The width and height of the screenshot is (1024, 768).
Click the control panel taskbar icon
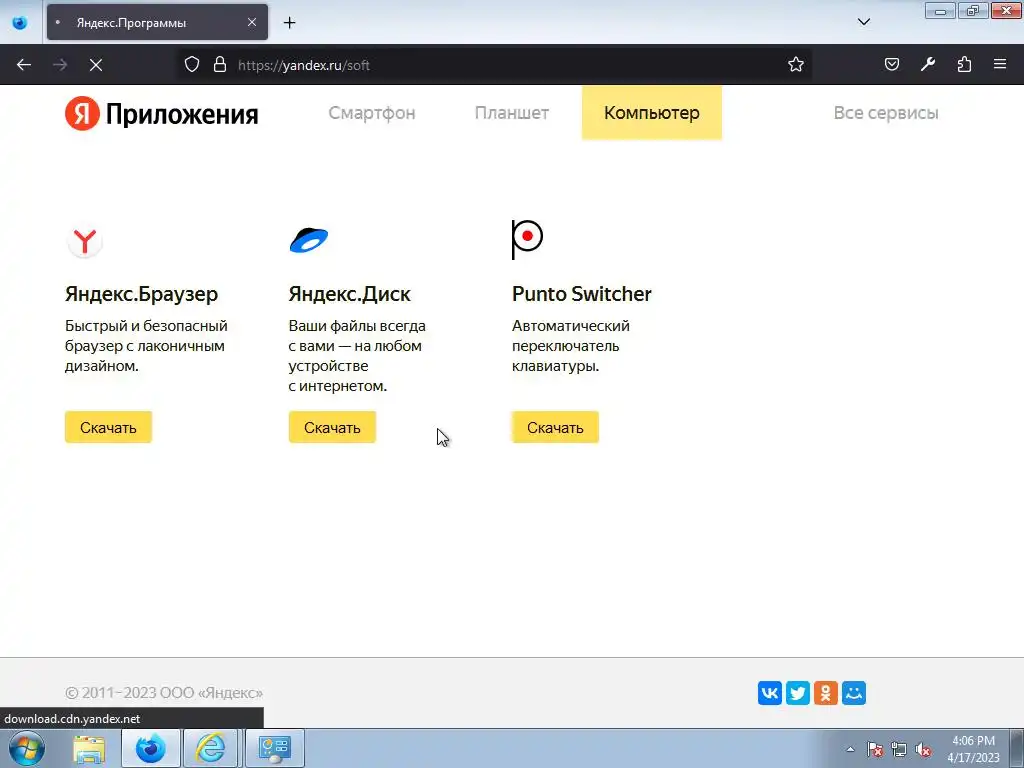click(x=274, y=748)
